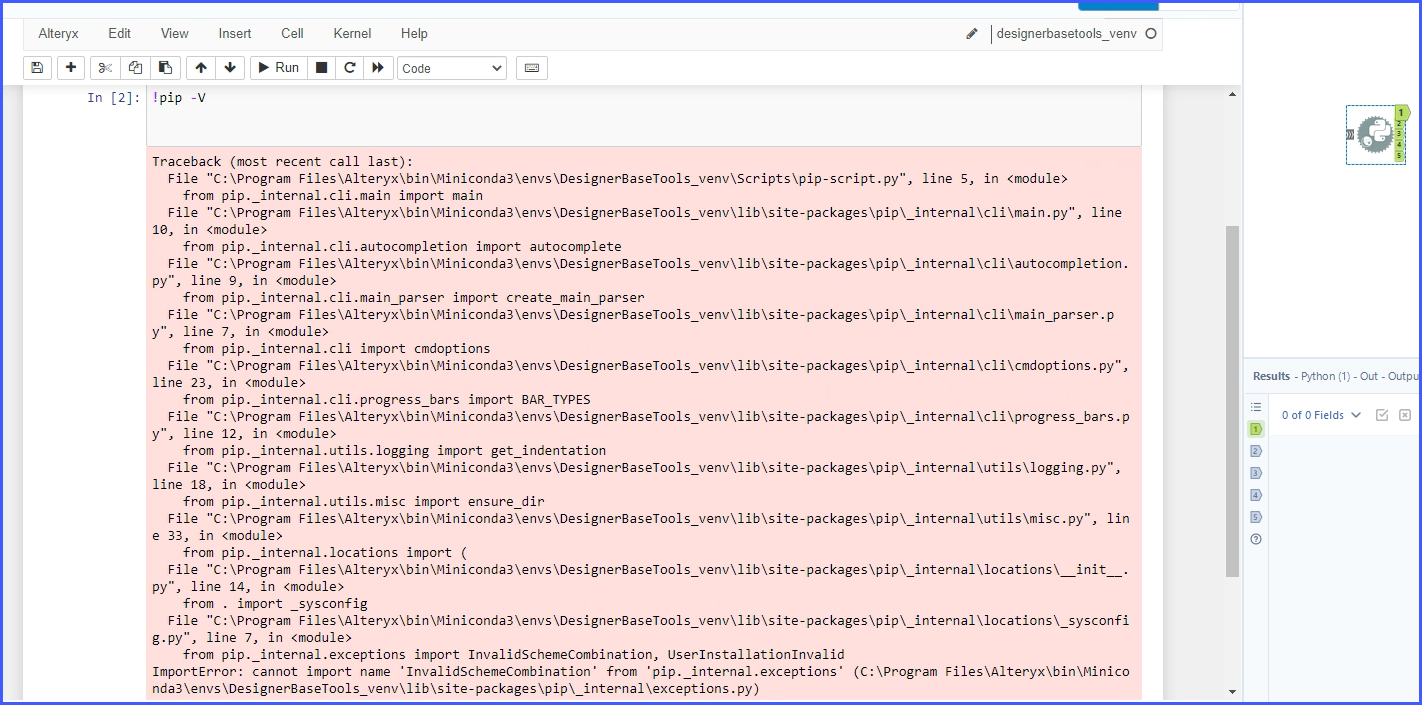
Task: Move selected cell down with arrow icon
Action: tap(230, 68)
